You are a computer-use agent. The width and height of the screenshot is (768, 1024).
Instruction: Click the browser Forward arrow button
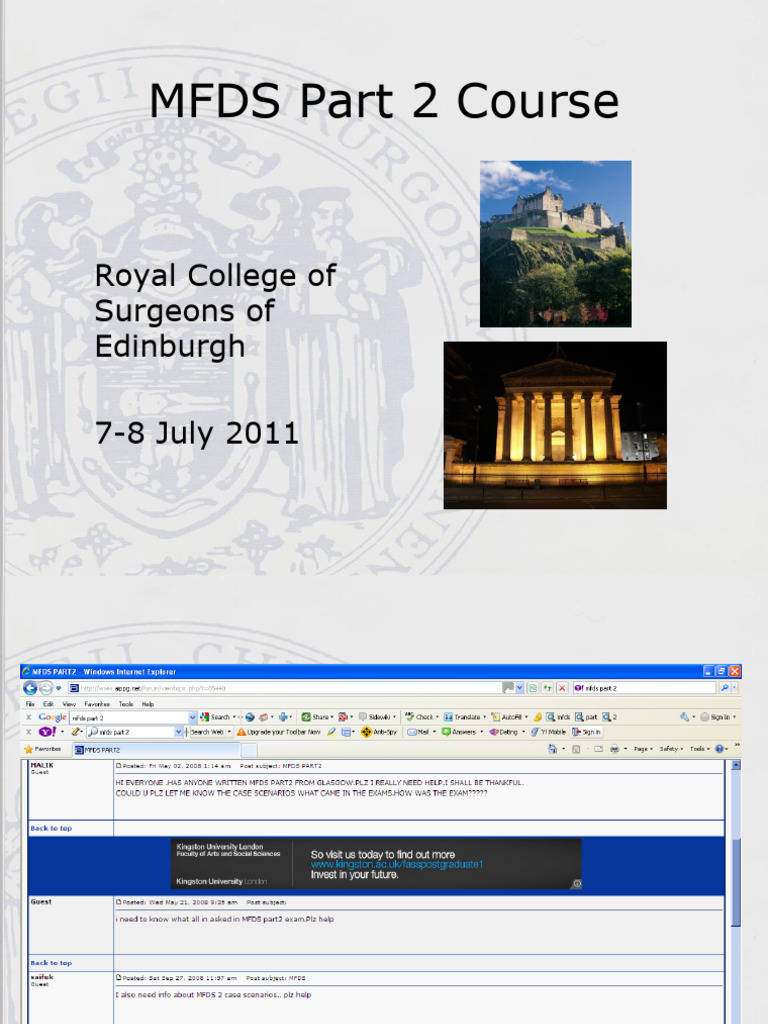point(46,688)
